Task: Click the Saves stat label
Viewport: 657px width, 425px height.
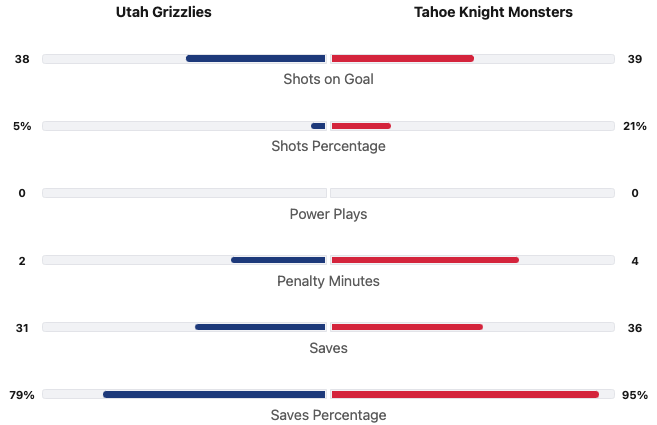Action: click(x=328, y=348)
